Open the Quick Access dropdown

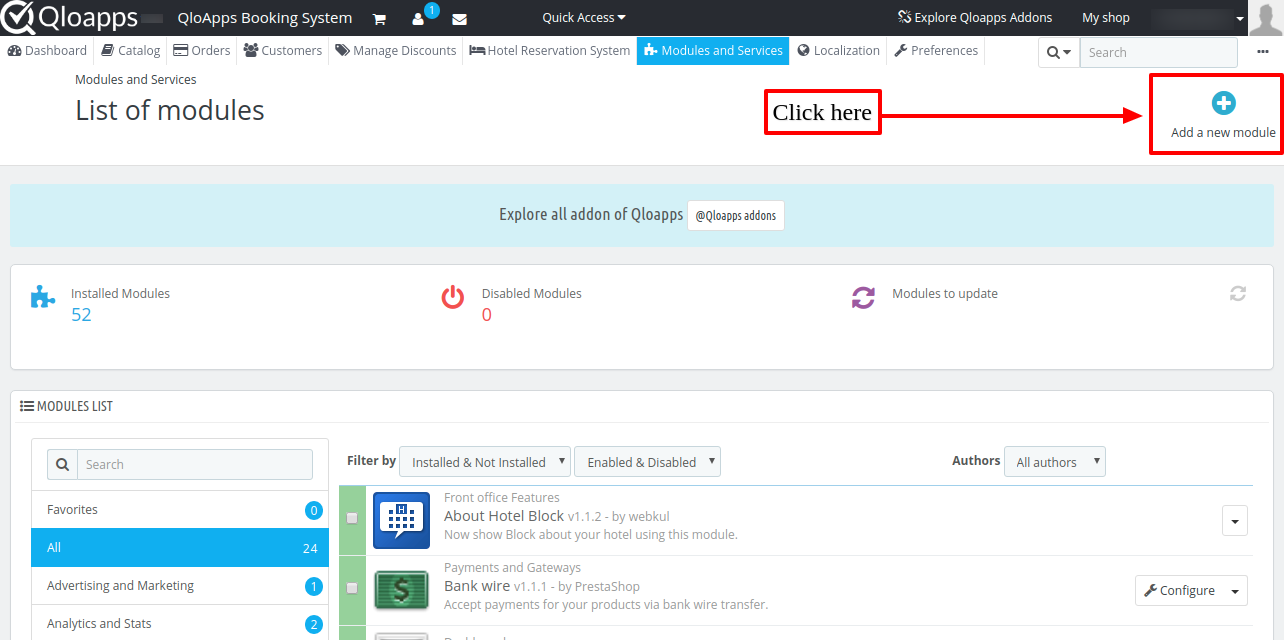click(x=584, y=17)
